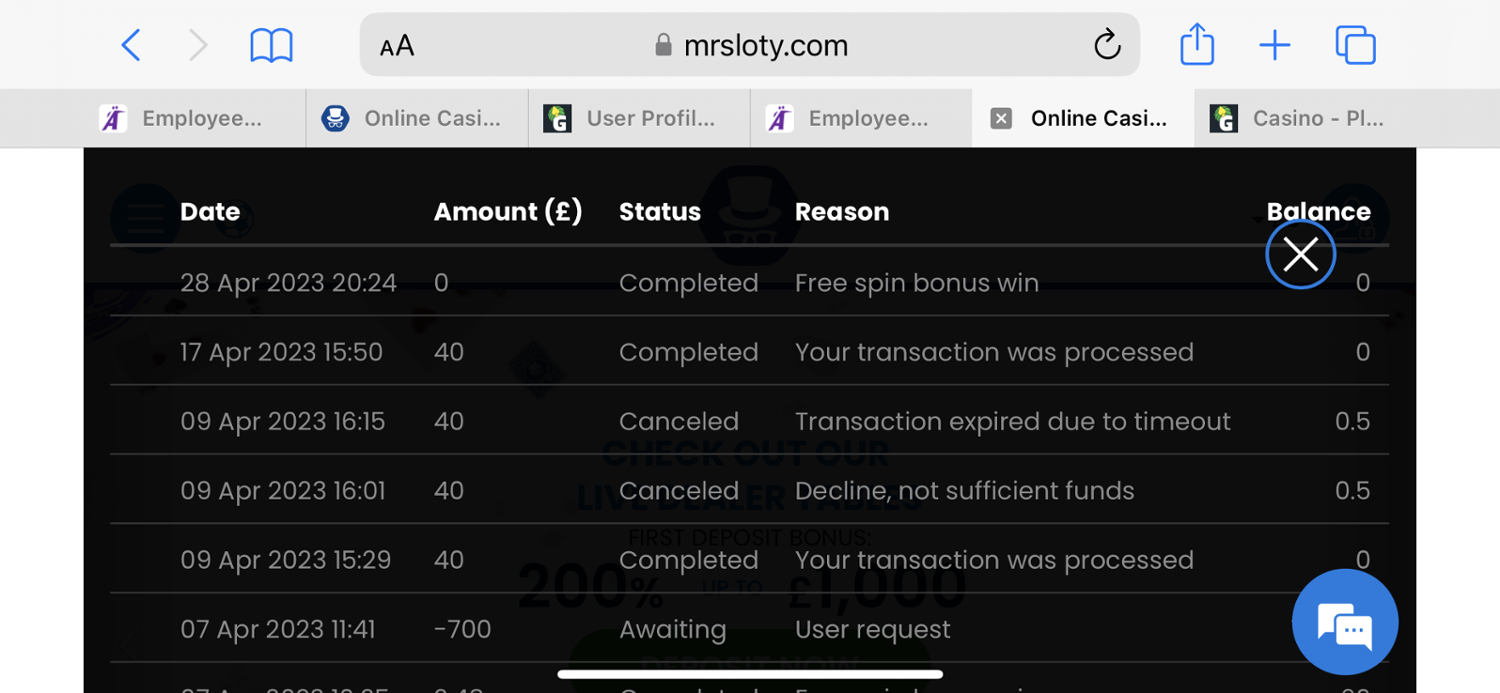Screen dimensions: 1500x693
Task: Add a new tab with plus icon
Action: tap(1274, 45)
